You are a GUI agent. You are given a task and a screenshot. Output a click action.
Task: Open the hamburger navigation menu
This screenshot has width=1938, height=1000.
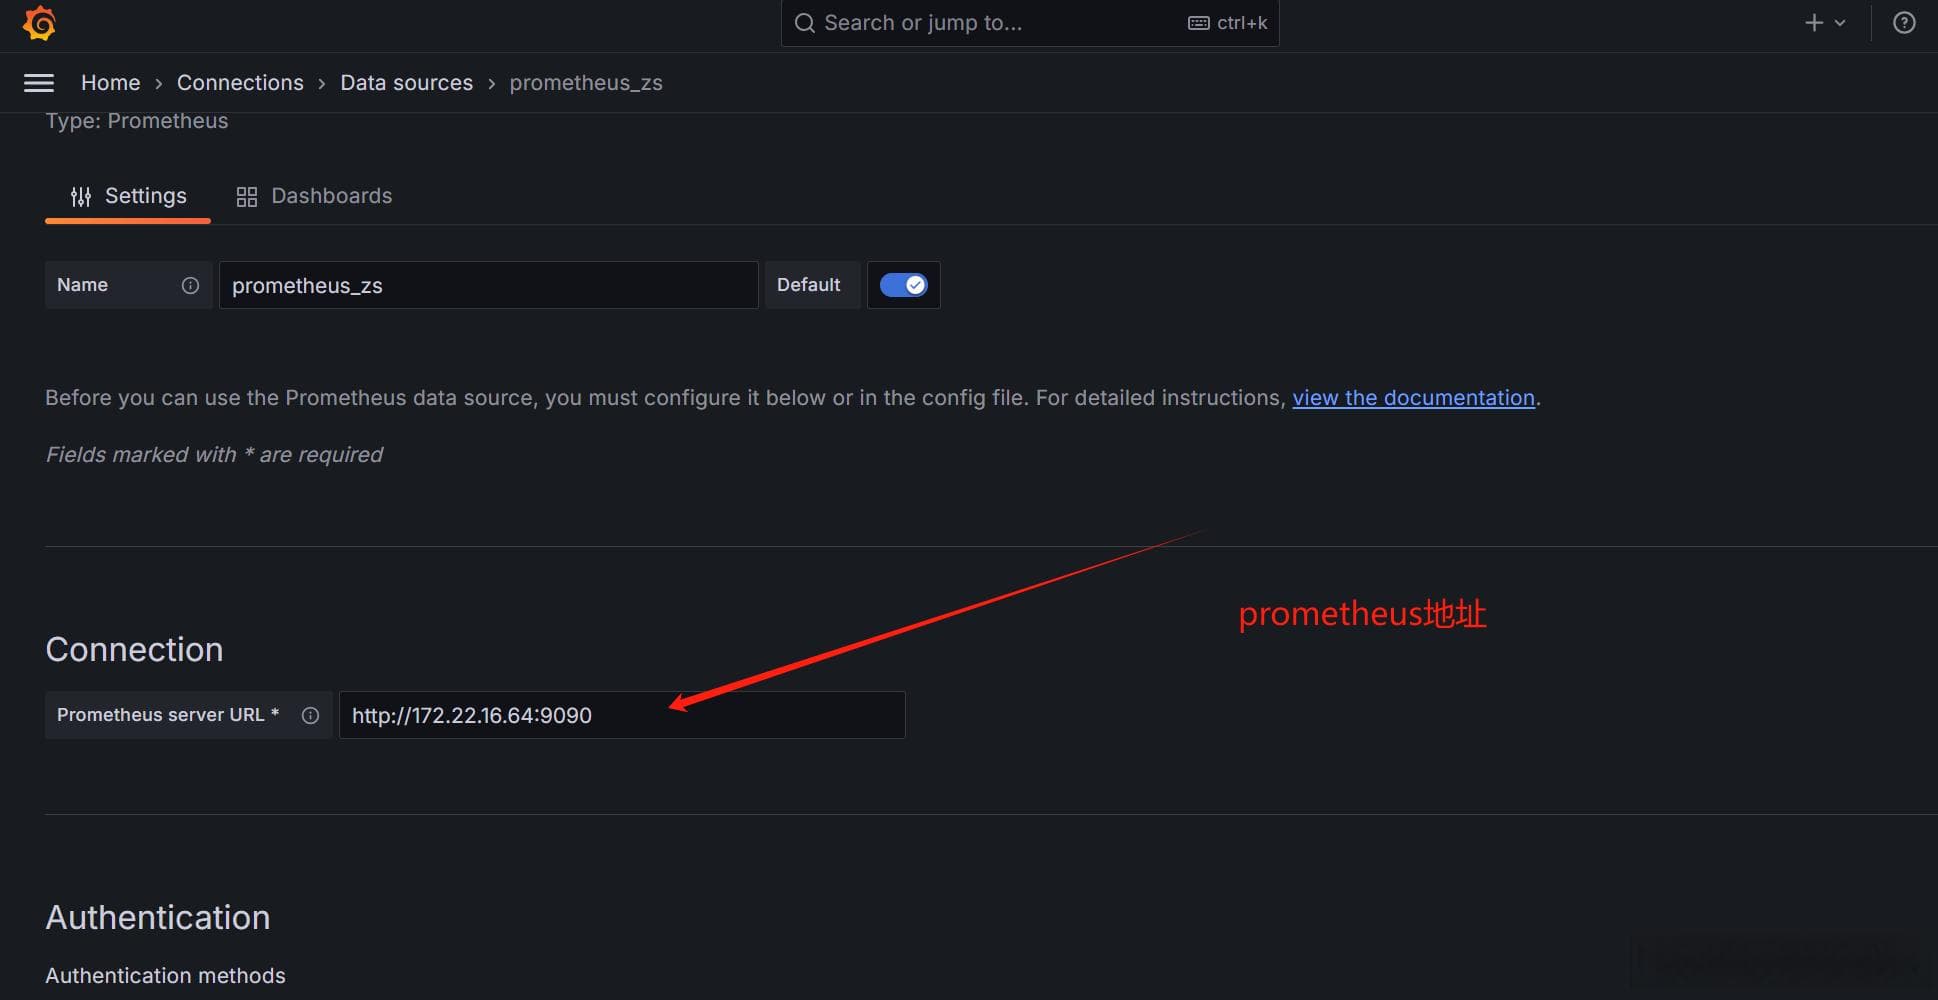point(39,83)
